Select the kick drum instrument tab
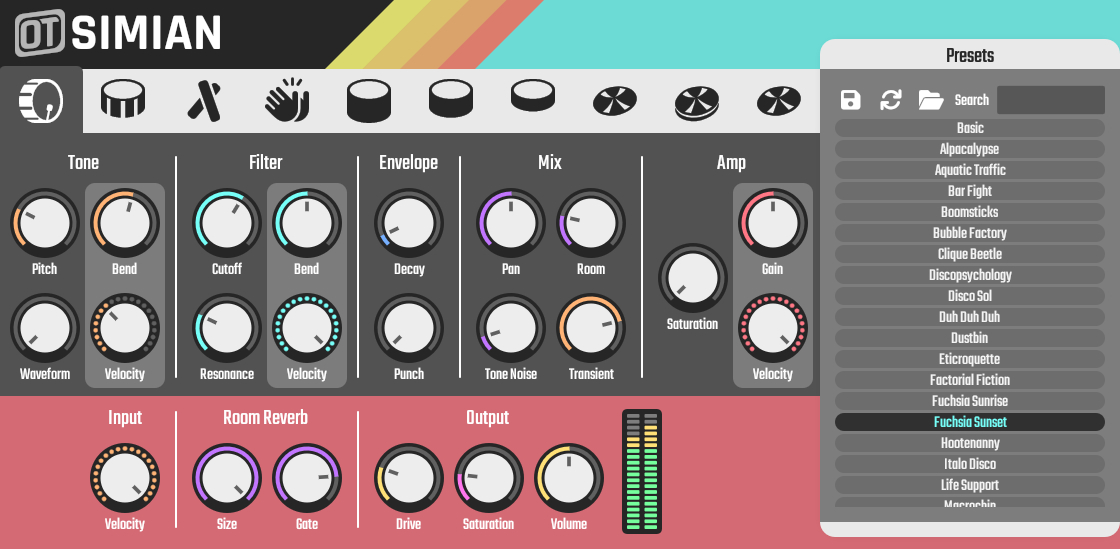1120x549 pixels. (x=41, y=100)
